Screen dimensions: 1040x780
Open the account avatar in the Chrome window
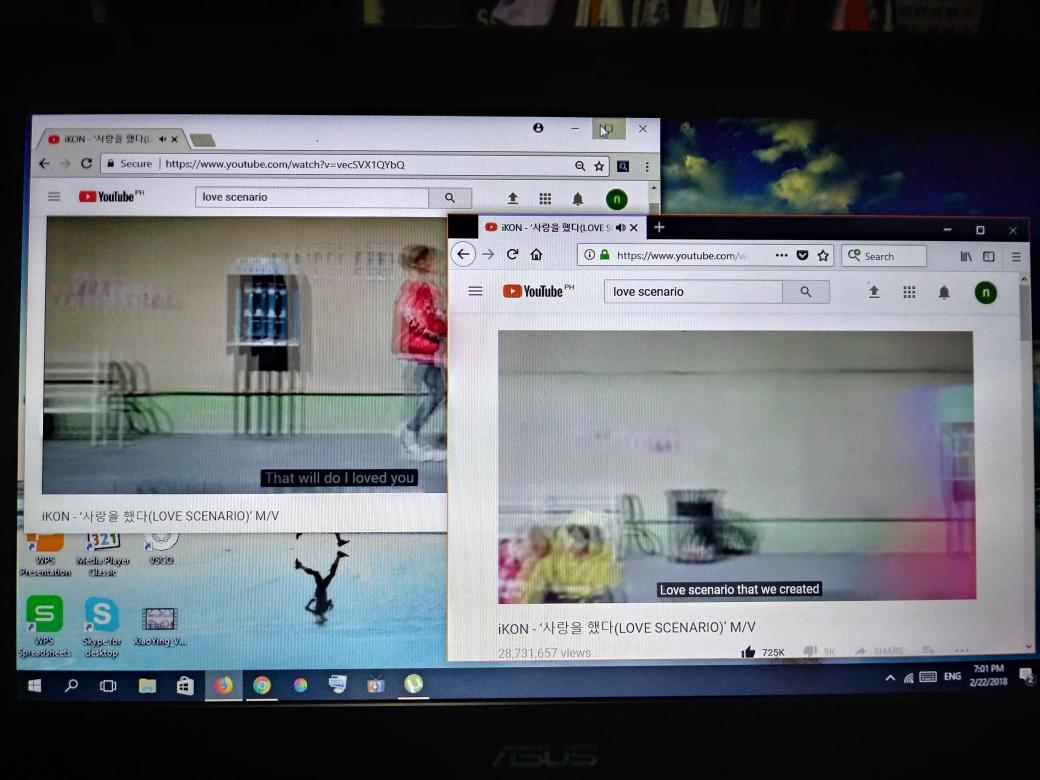pyautogui.click(x=616, y=199)
